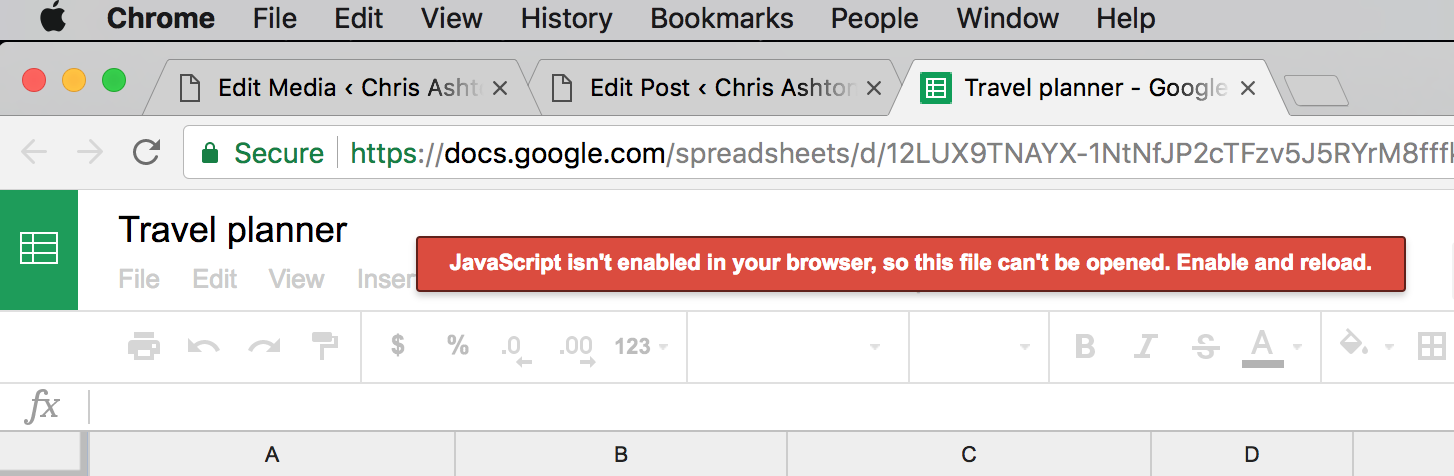Open the text color picker
1454x476 pixels.
tap(1271, 348)
